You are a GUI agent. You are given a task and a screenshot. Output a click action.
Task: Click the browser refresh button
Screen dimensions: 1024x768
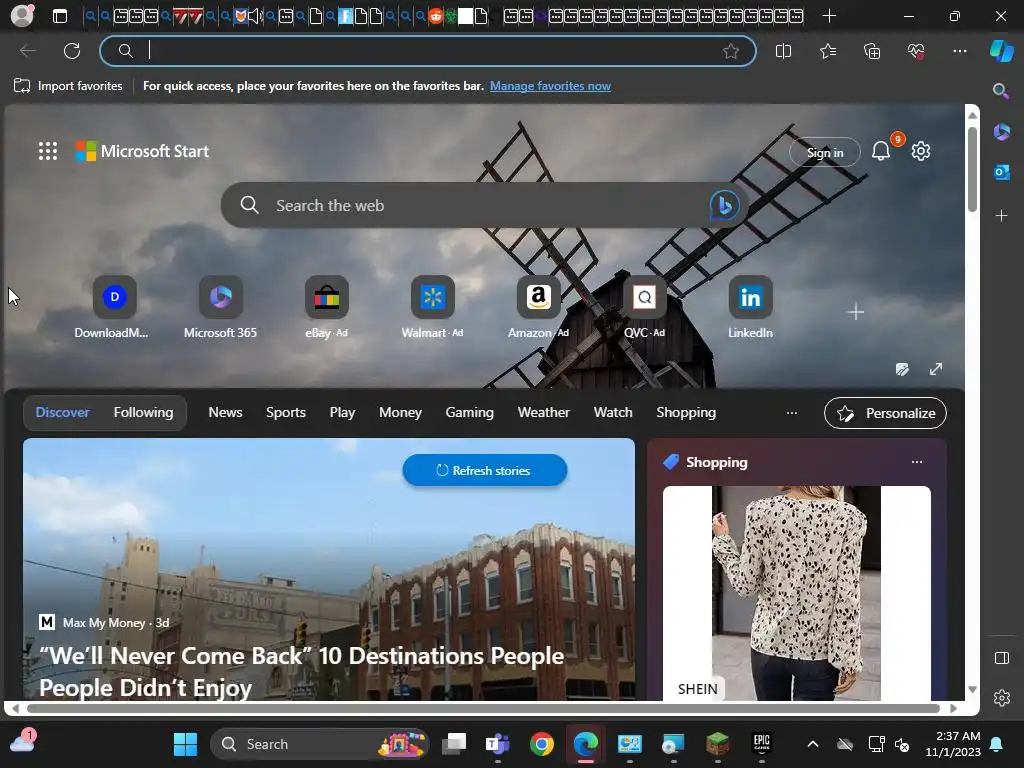pos(72,51)
